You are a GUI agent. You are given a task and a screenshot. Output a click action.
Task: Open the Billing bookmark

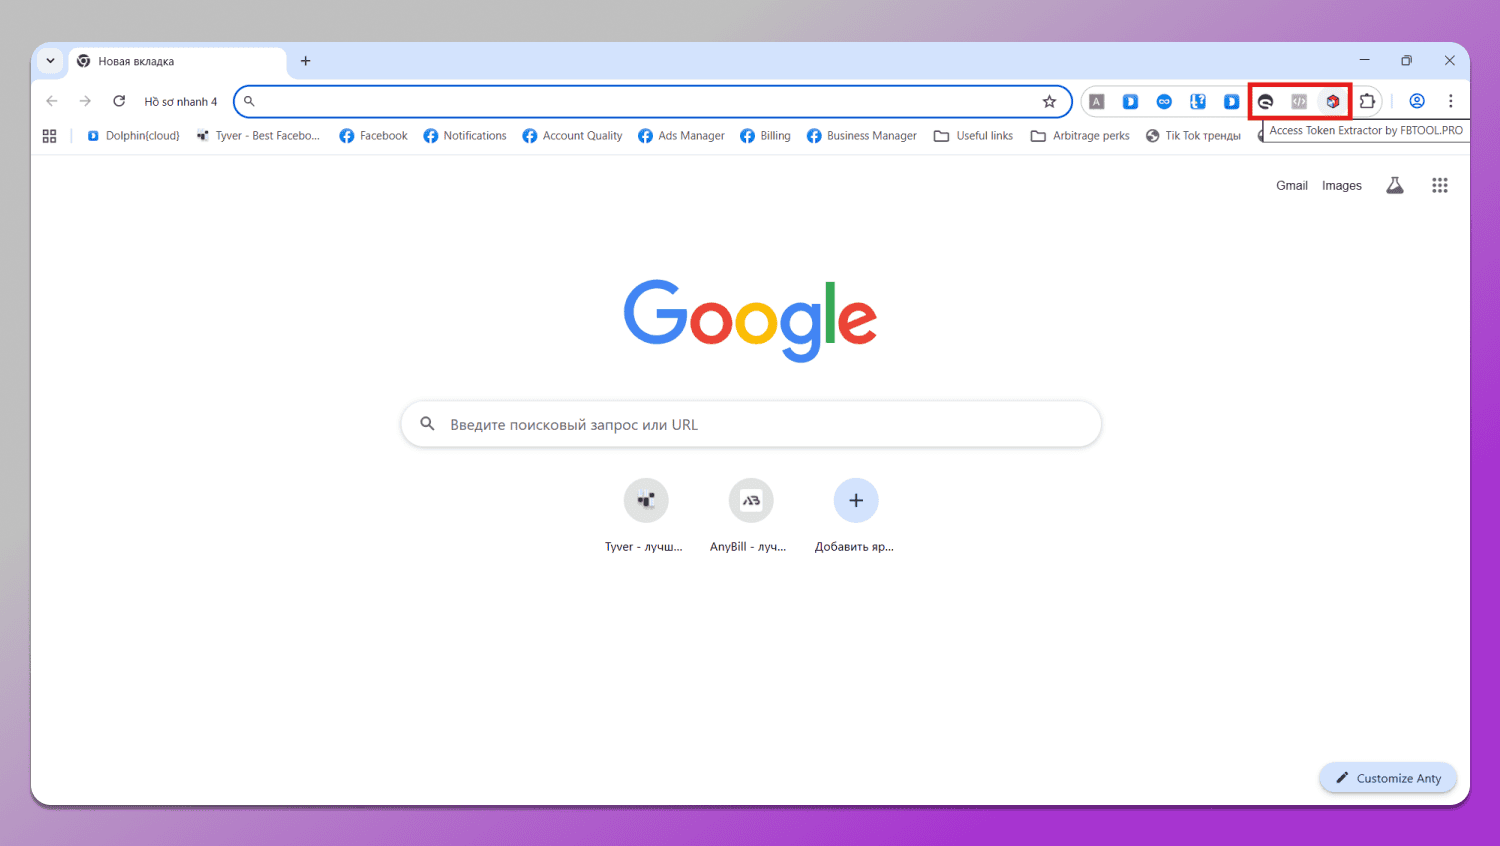click(765, 136)
